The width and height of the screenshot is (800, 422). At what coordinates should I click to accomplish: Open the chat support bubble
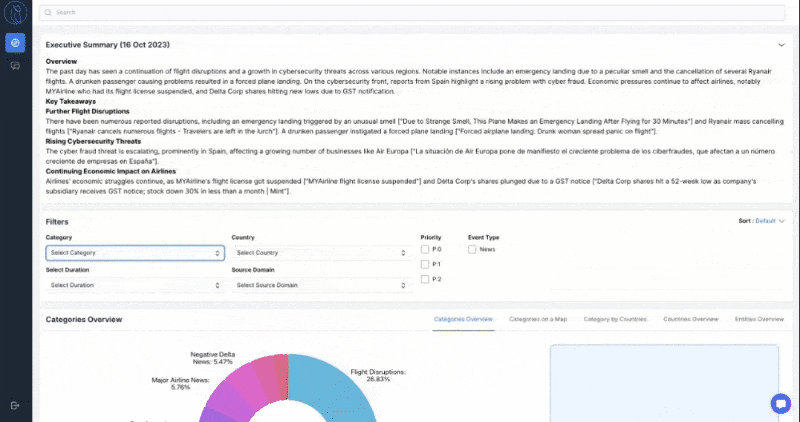click(780, 404)
